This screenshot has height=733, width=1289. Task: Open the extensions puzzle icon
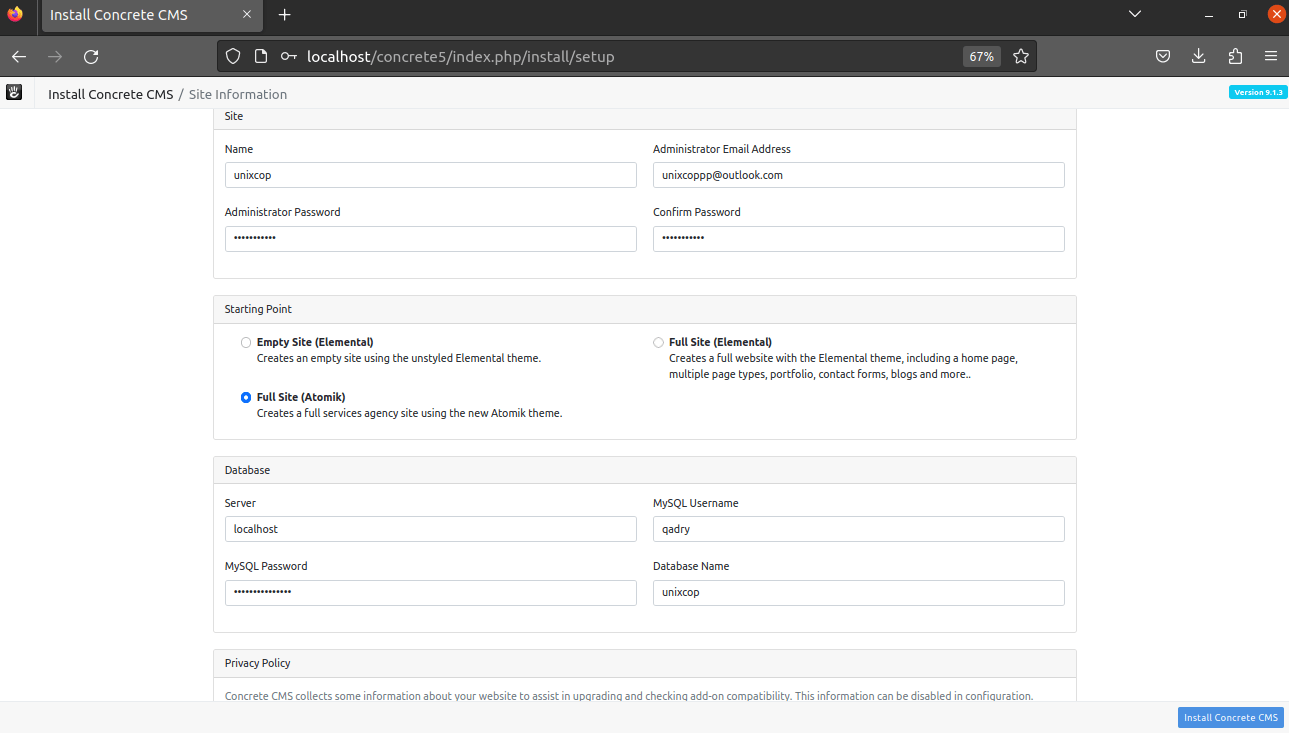[x=1235, y=57]
